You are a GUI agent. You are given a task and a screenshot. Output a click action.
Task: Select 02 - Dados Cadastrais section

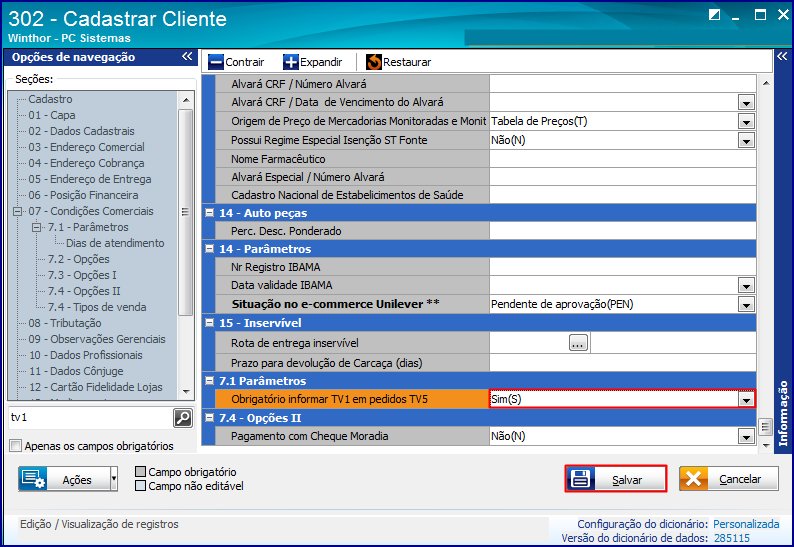[x=82, y=131]
